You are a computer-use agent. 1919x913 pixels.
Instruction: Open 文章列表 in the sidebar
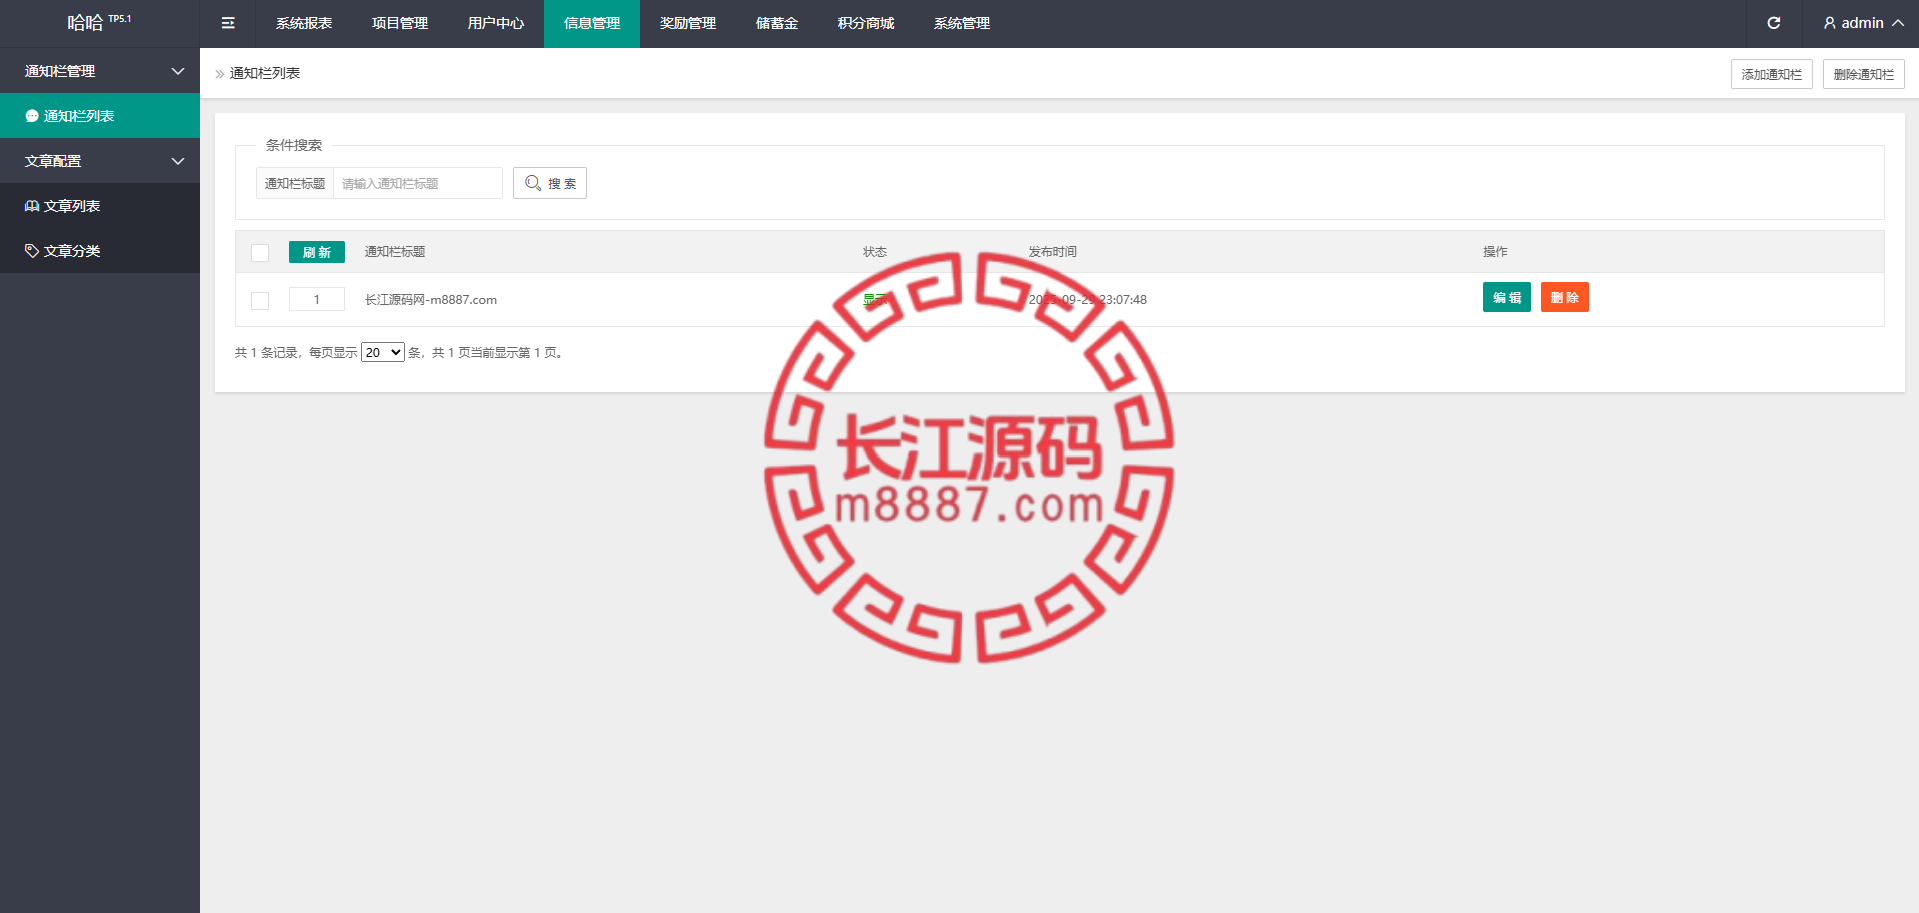point(100,206)
